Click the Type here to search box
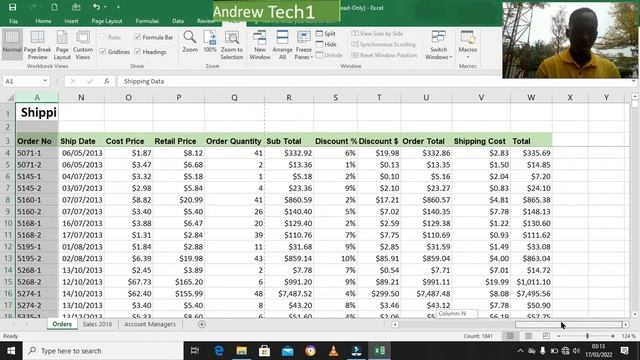The width and height of the screenshot is (640, 360). tap(103, 351)
